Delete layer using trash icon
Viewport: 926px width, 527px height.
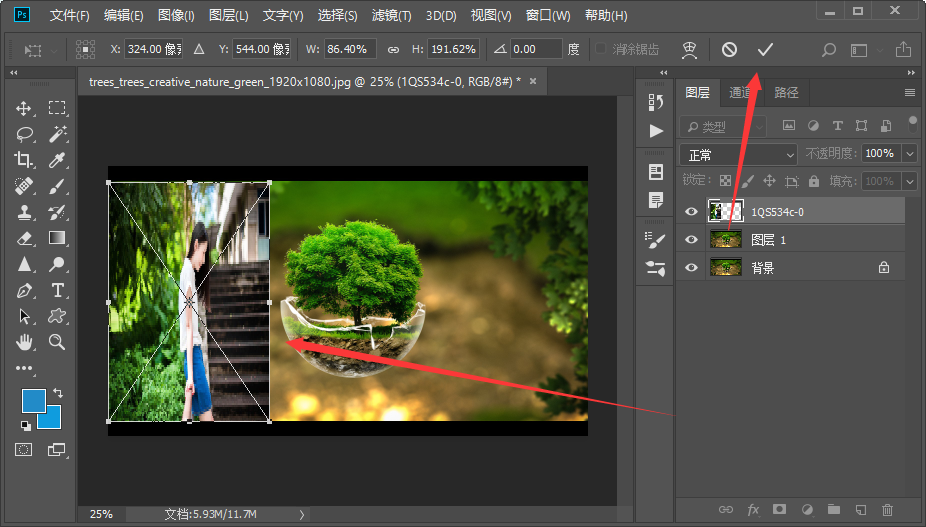[887, 510]
